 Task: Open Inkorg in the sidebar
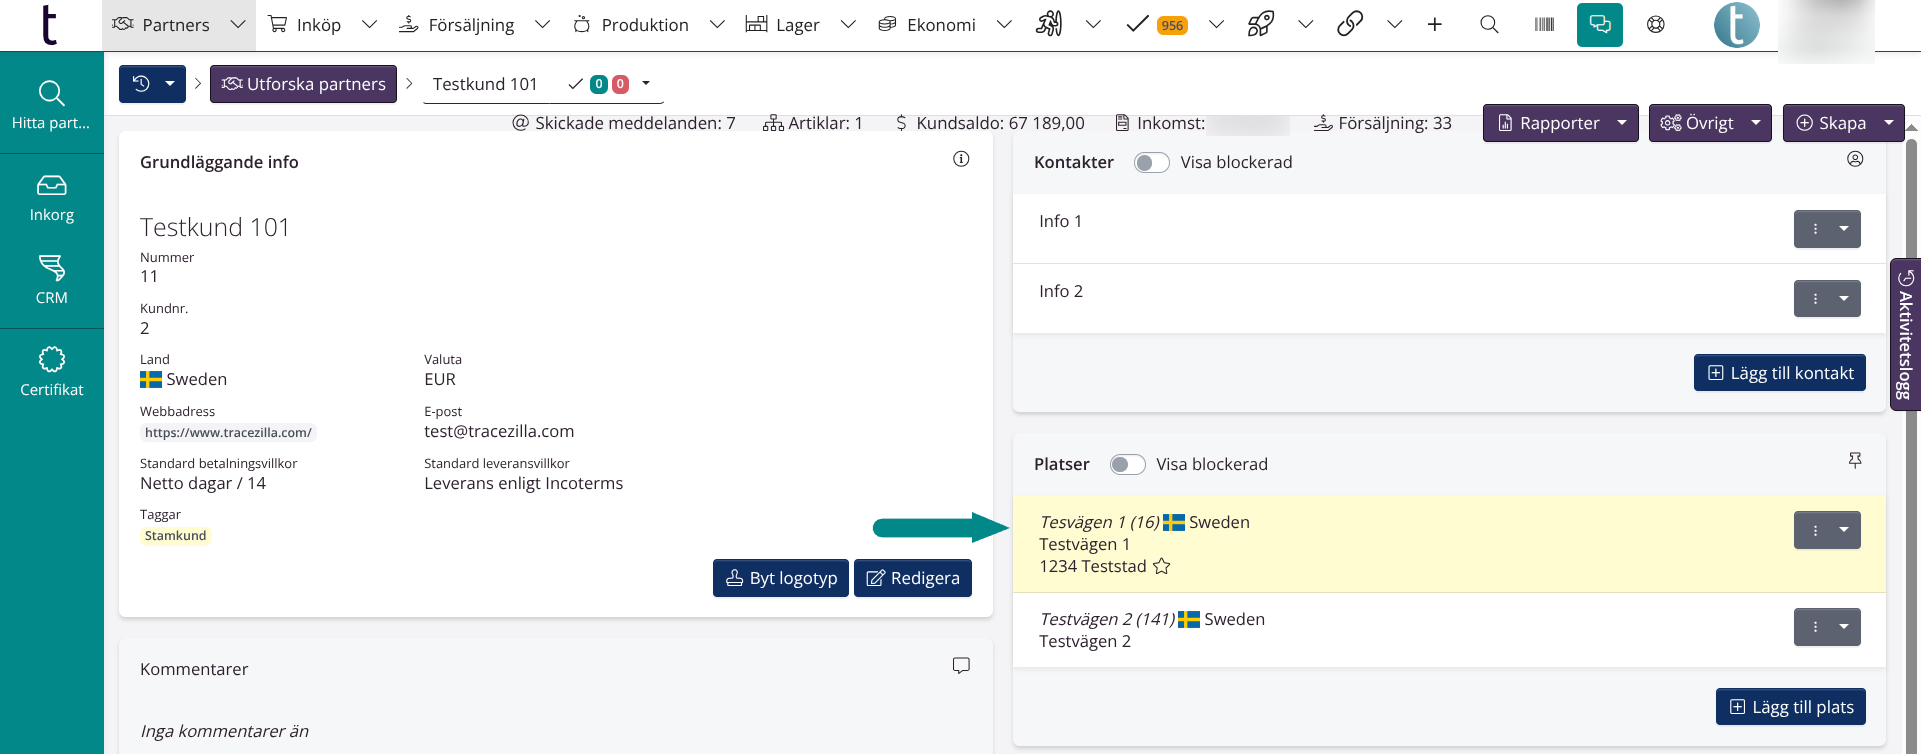52,198
